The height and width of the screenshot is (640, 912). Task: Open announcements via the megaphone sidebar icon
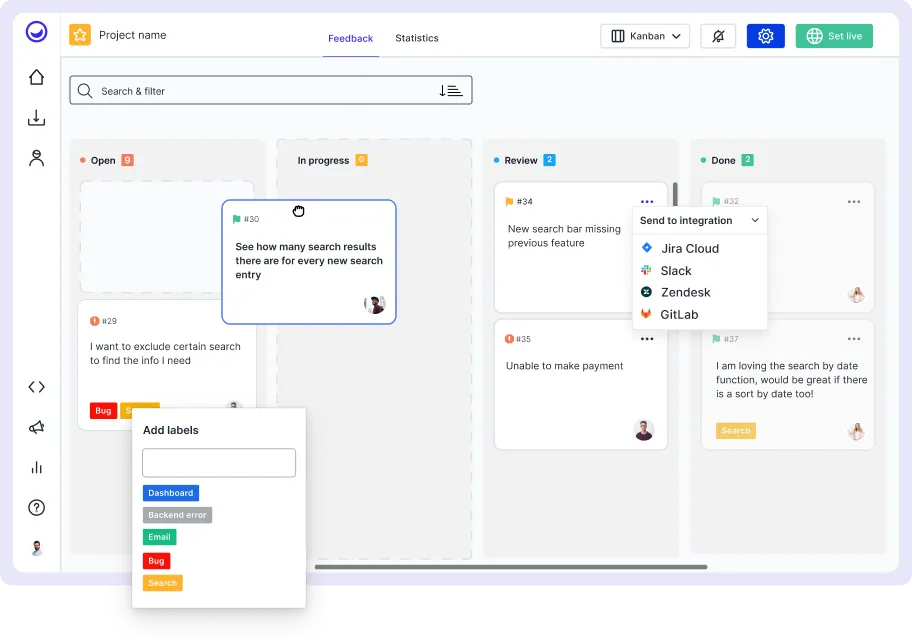pos(36,427)
